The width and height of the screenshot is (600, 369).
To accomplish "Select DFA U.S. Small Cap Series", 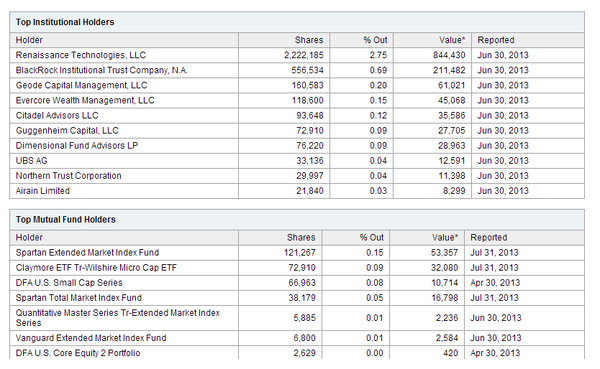I will (69, 283).
